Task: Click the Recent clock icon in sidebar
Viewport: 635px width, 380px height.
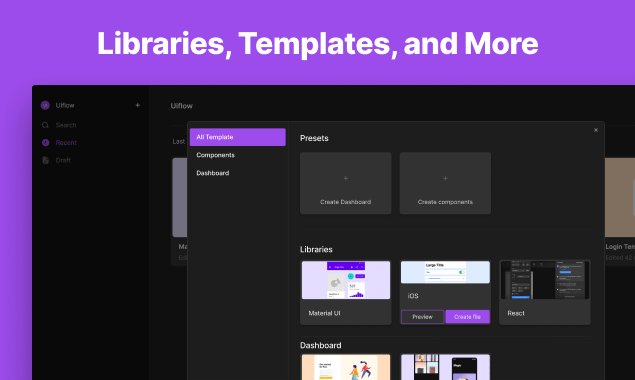Action: click(45, 143)
